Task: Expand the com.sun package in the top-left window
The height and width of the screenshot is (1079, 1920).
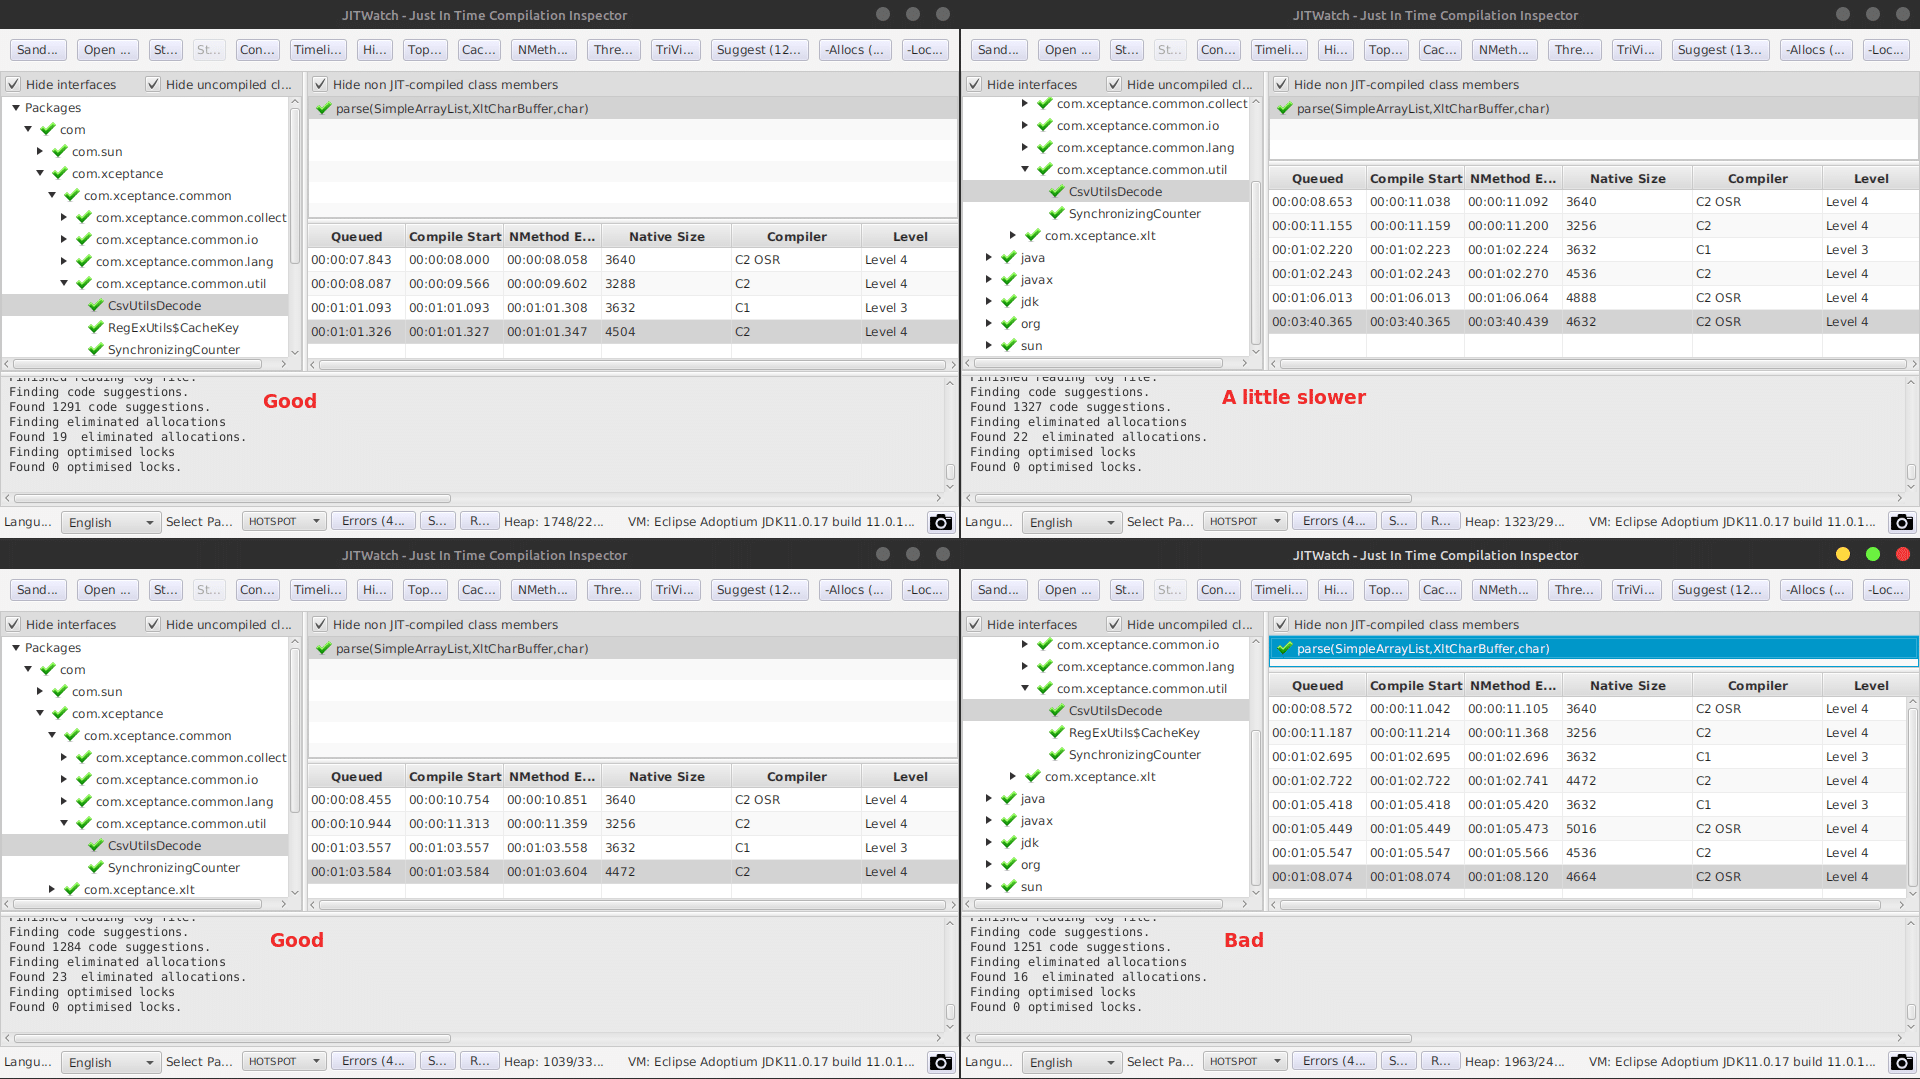Action: pyautogui.click(x=40, y=152)
